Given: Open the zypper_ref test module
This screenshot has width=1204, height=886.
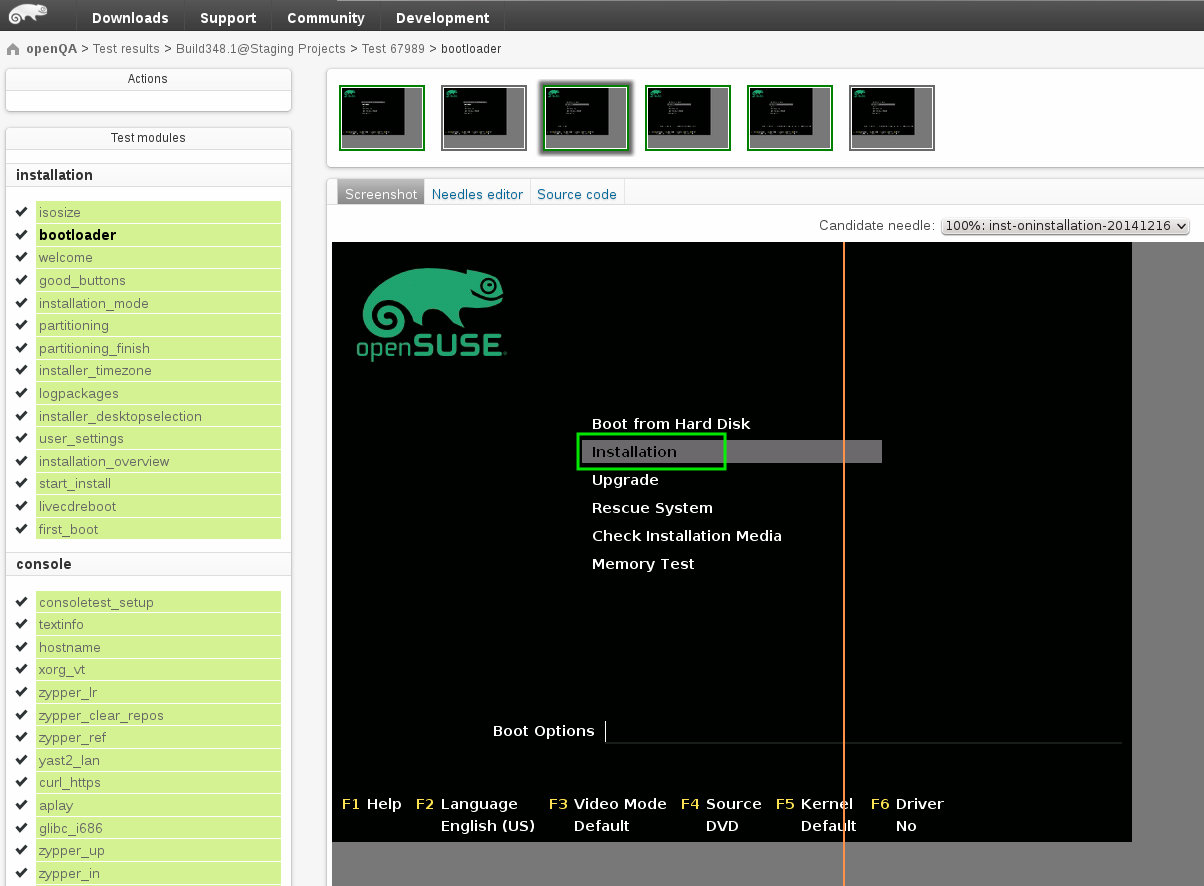Looking at the screenshot, I should pos(158,737).
